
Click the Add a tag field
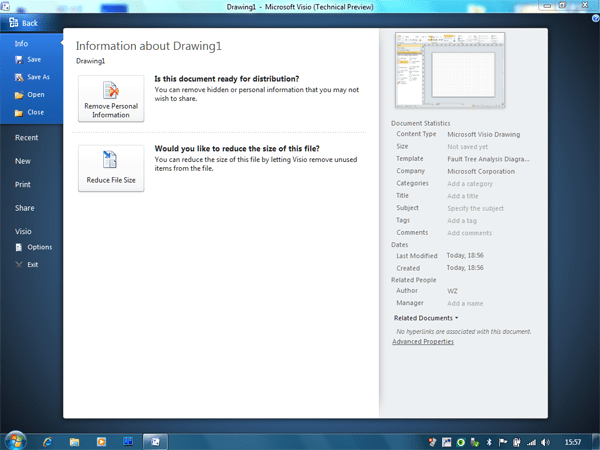[462, 220]
